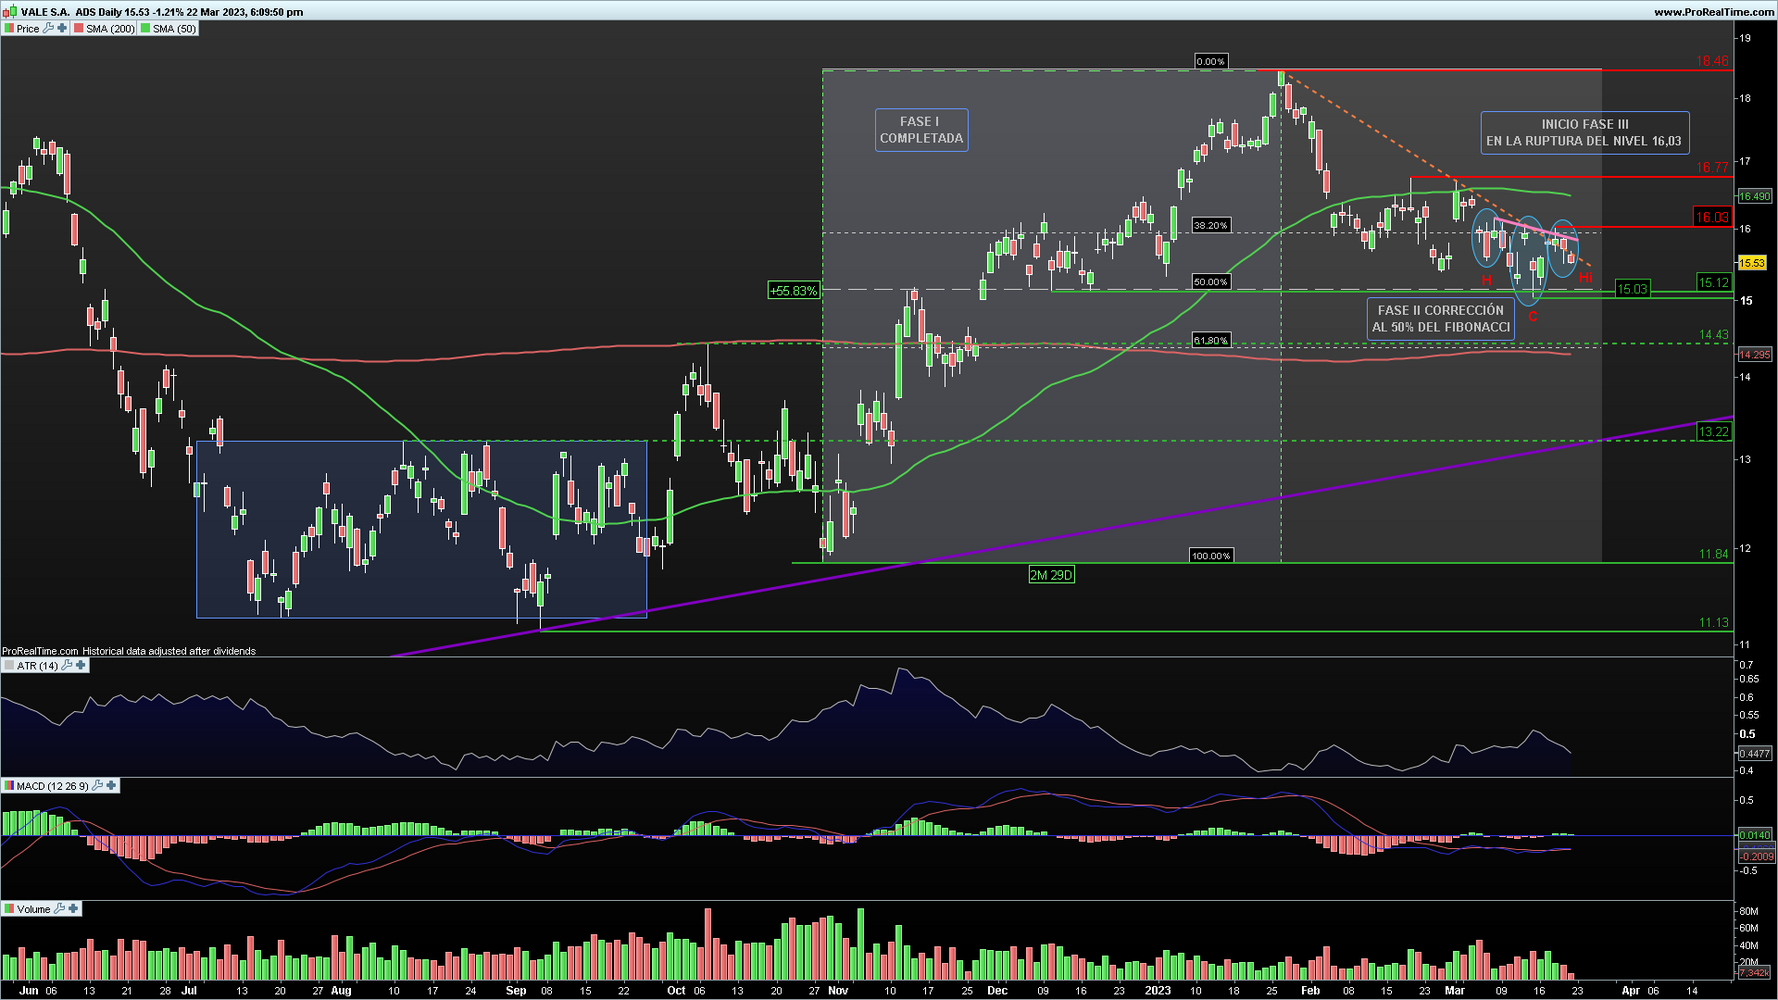Click the green SMA (50) color swatch
Image resolution: width=1778 pixels, height=1000 pixels.
pyautogui.click(x=145, y=29)
